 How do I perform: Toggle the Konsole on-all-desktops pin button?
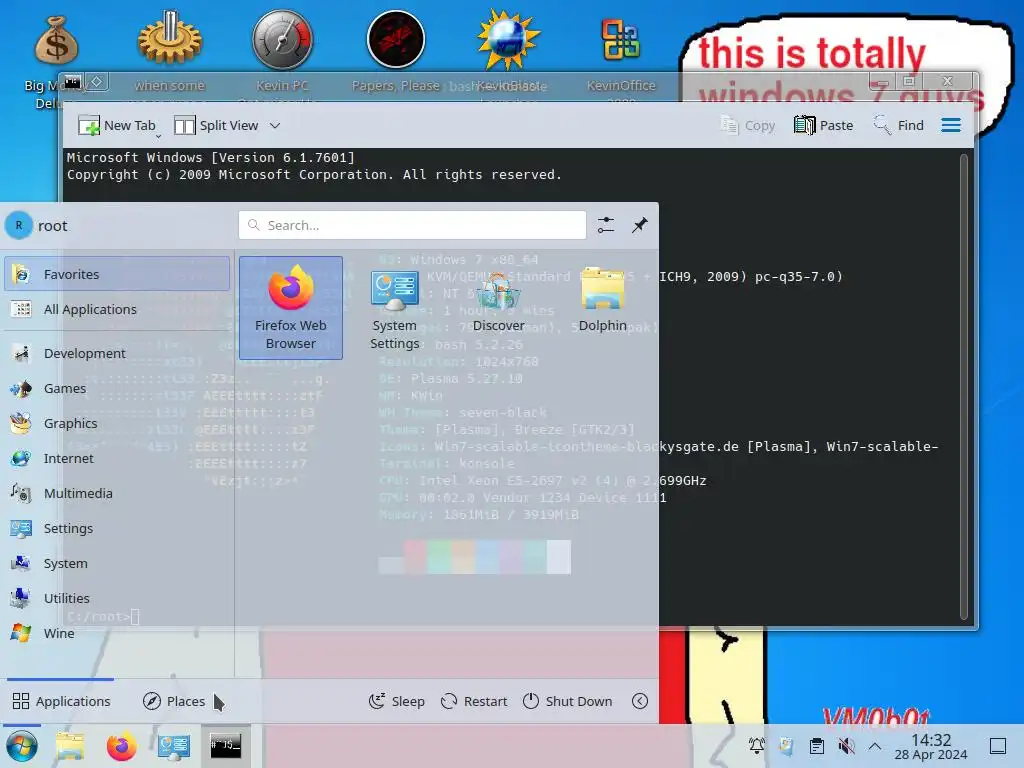tap(97, 82)
